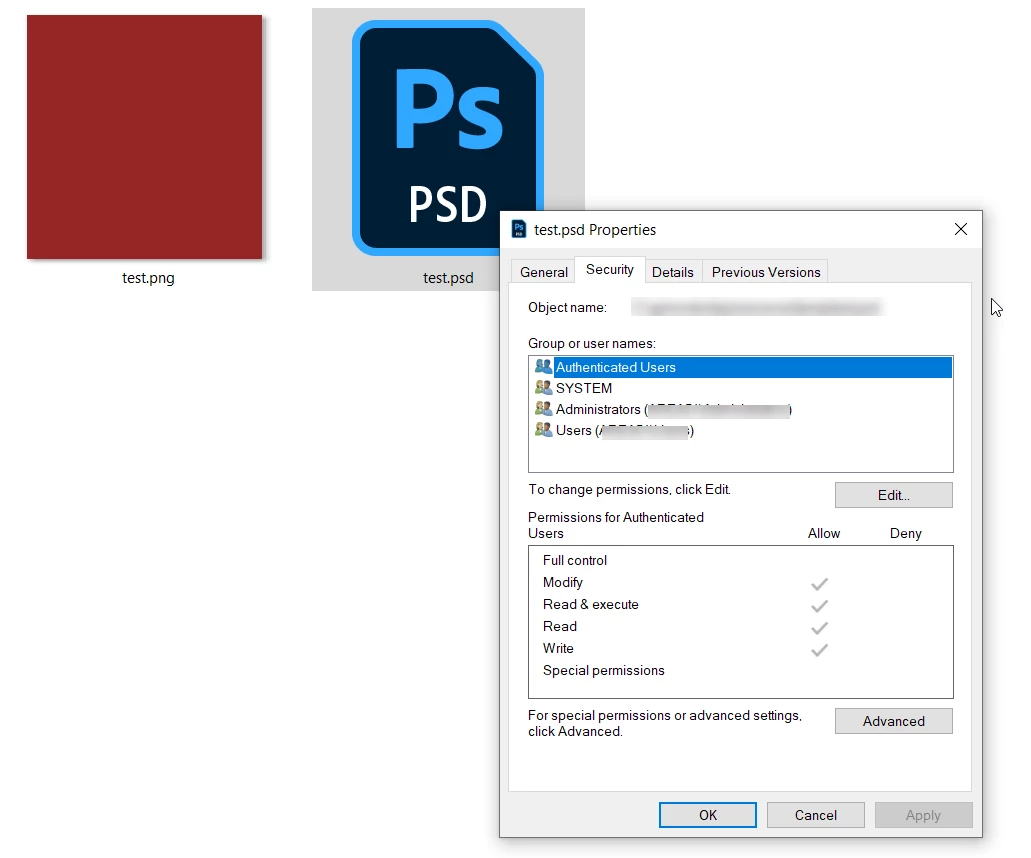Screen dimensions: 1031x858
Task: Click the Administrators group icon
Action: [543, 408]
